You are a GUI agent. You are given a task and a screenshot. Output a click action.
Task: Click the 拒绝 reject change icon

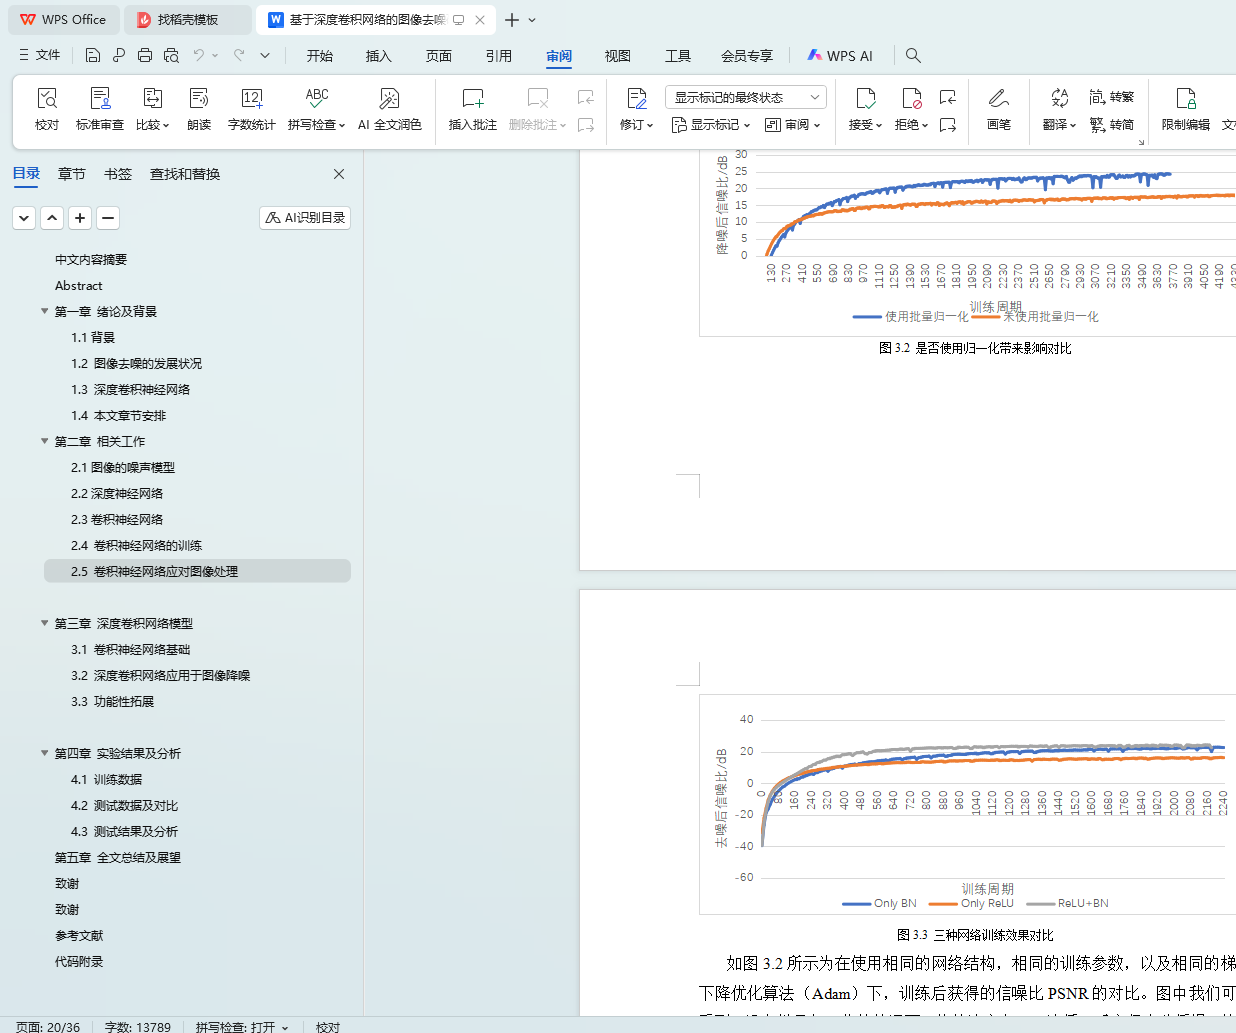911,98
